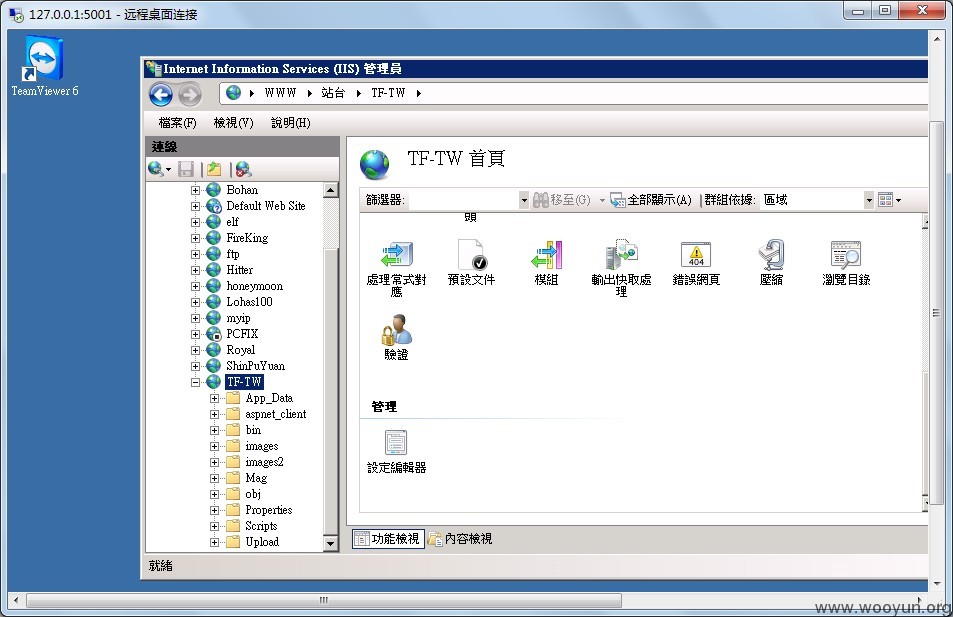
Task: Click the view mode icon beside 群組依據
Action: coord(886,199)
